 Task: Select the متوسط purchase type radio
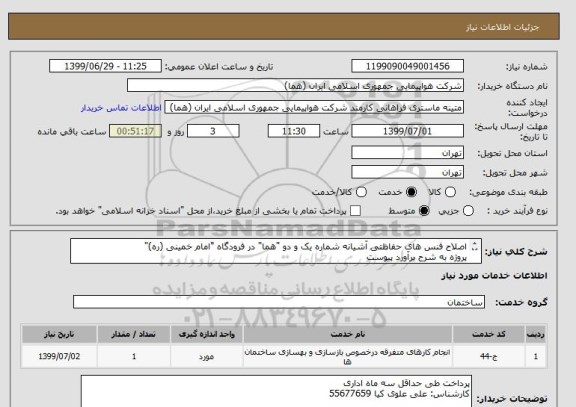click(x=424, y=211)
